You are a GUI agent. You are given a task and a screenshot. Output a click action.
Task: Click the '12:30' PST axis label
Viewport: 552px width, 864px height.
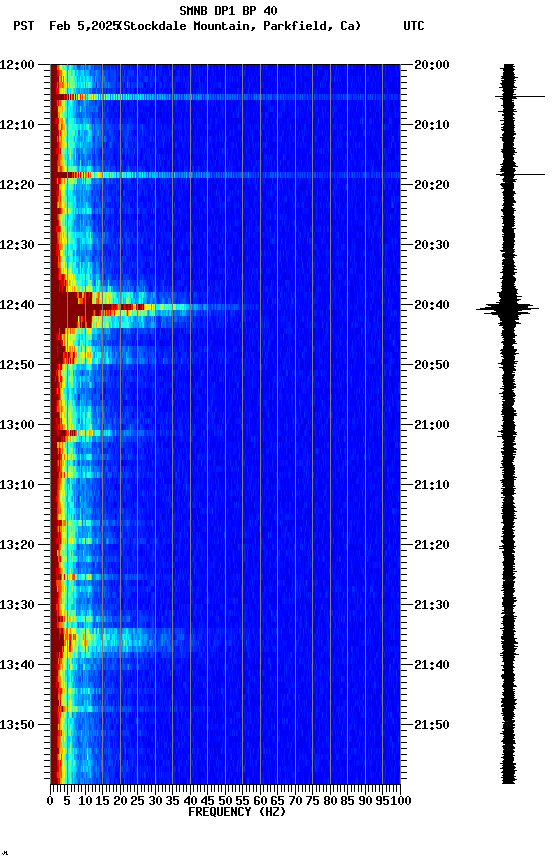[17, 245]
